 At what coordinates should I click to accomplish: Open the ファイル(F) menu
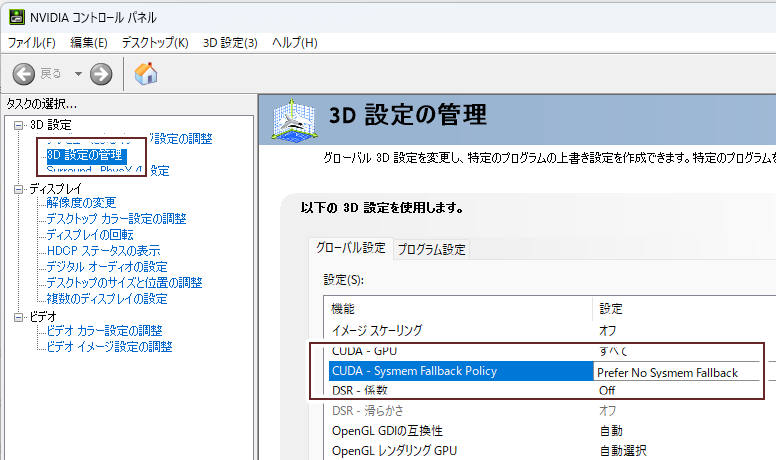click(x=31, y=43)
